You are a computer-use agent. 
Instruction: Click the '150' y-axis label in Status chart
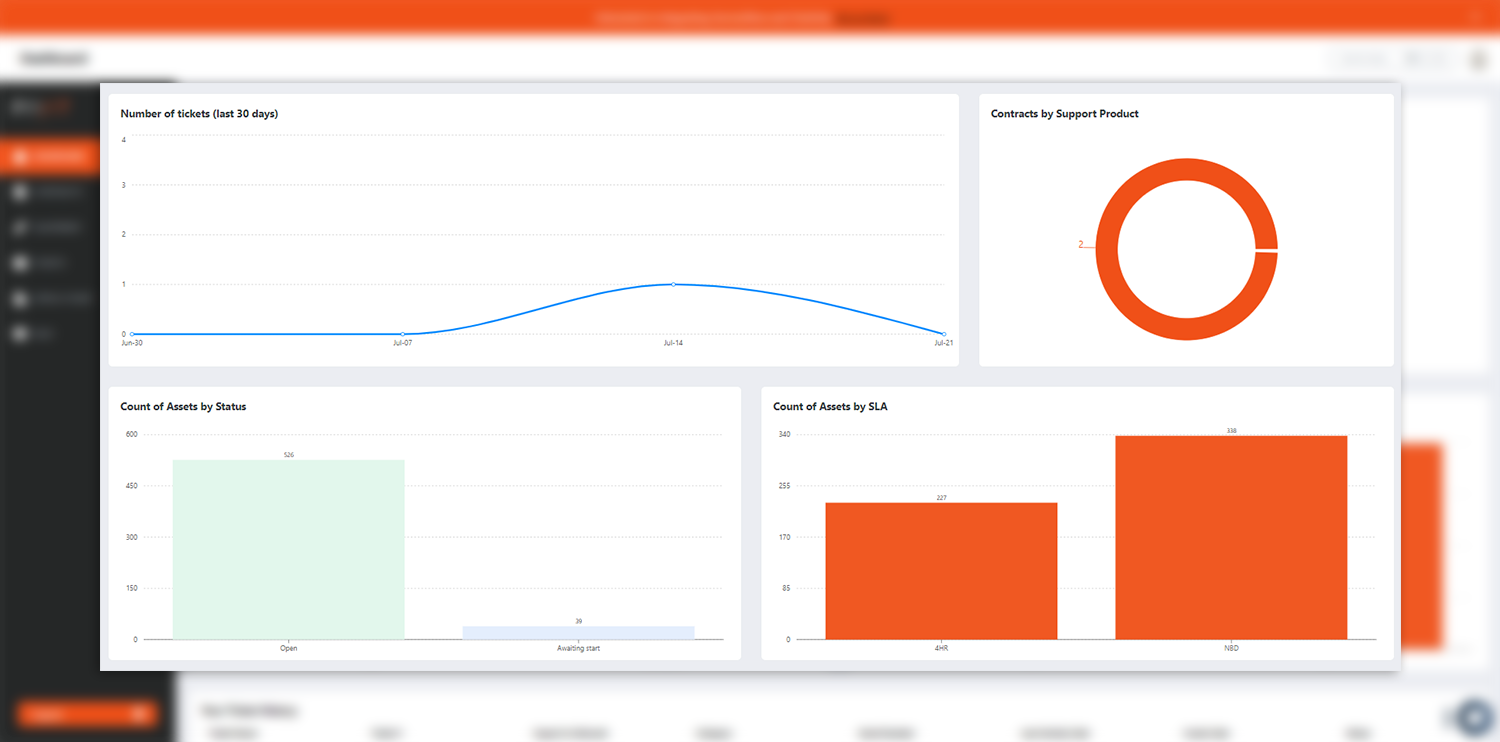pyautogui.click(x=132, y=588)
